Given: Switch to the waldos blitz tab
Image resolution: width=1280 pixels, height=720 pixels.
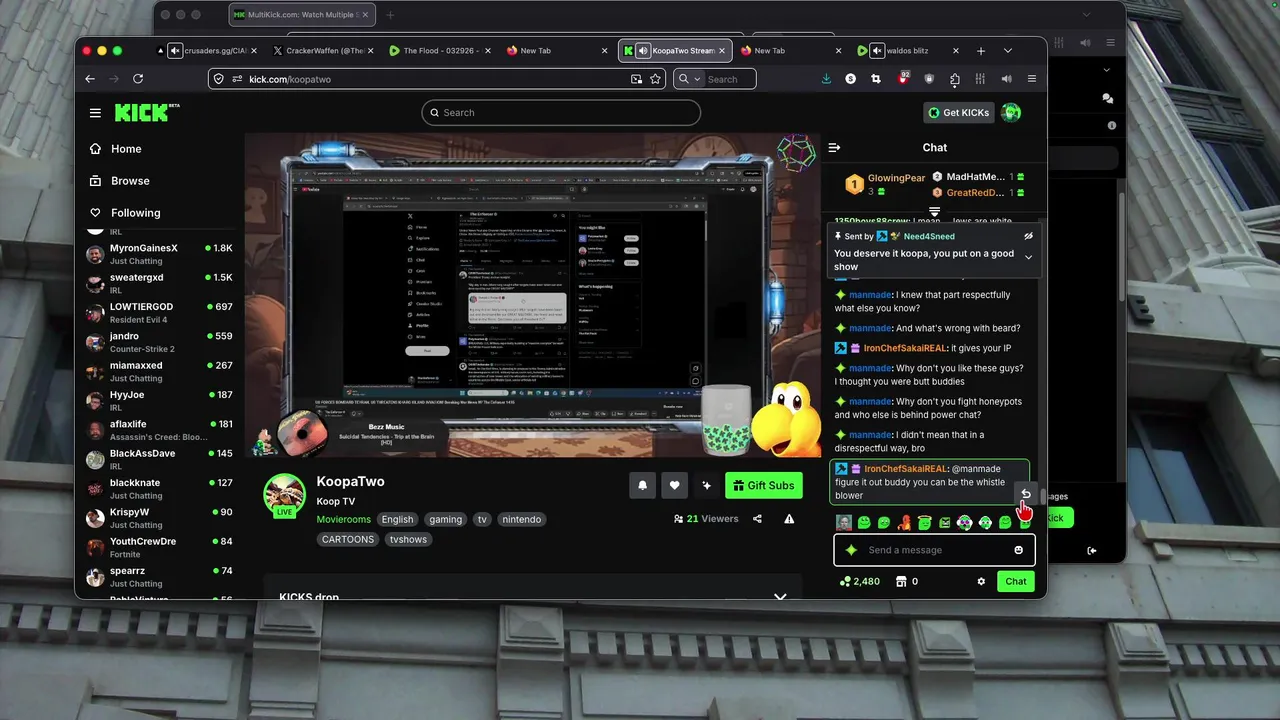Looking at the screenshot, I should pos(908,51).
